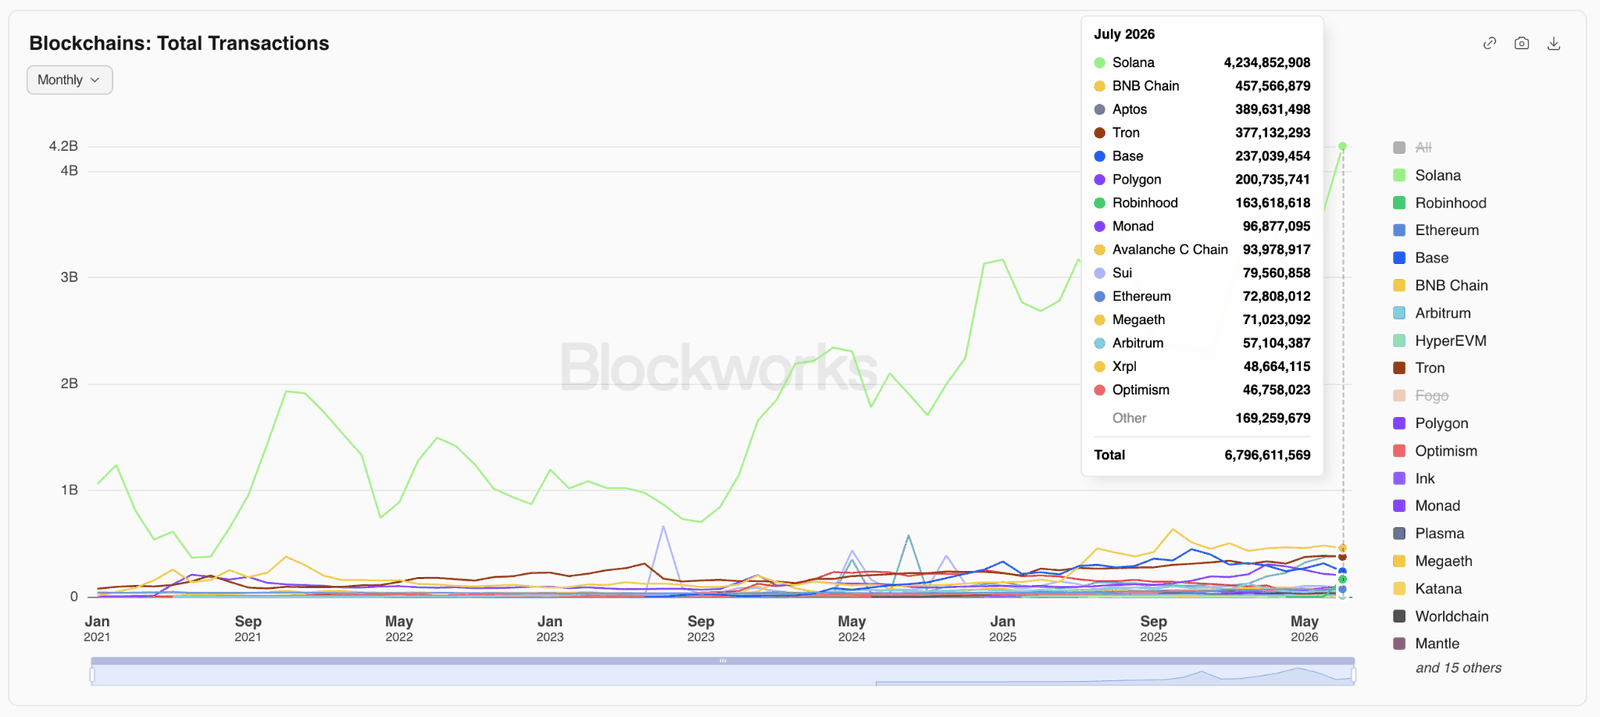
Task: Click the Polygon legend square icon
Action: 1399,424
